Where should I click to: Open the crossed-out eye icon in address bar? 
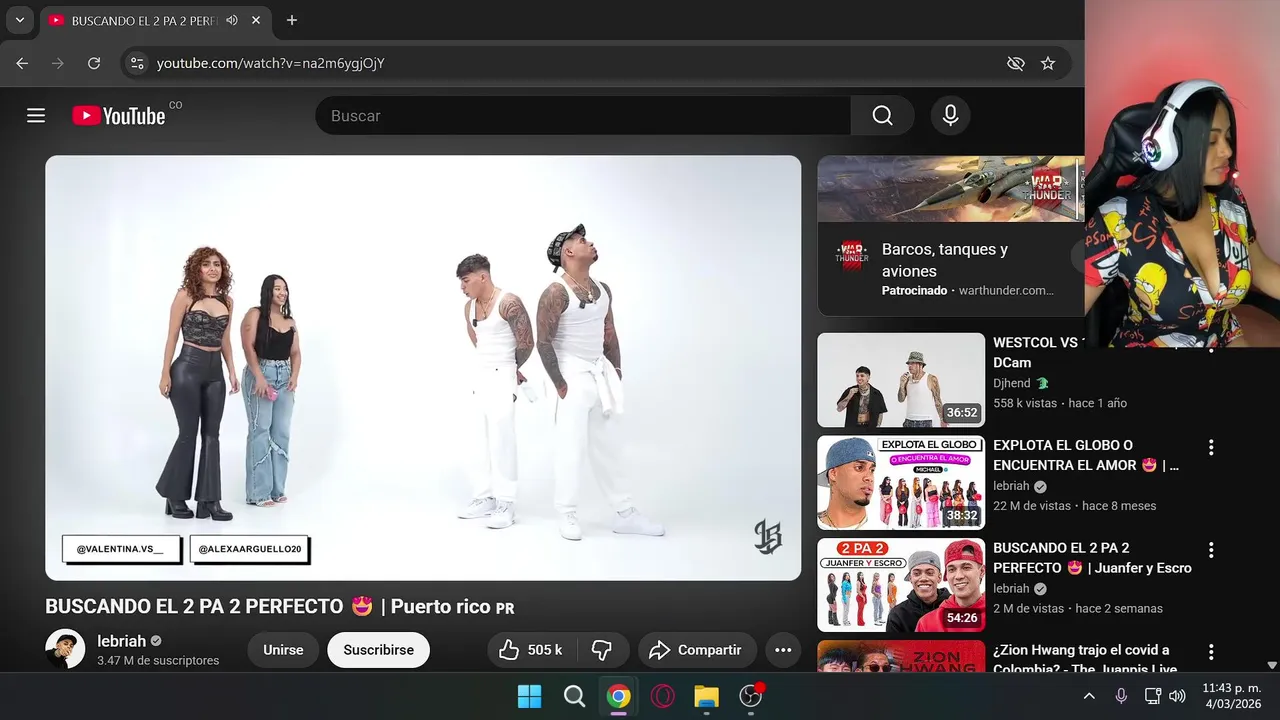pyautogui.click(x=1016, y=63)
